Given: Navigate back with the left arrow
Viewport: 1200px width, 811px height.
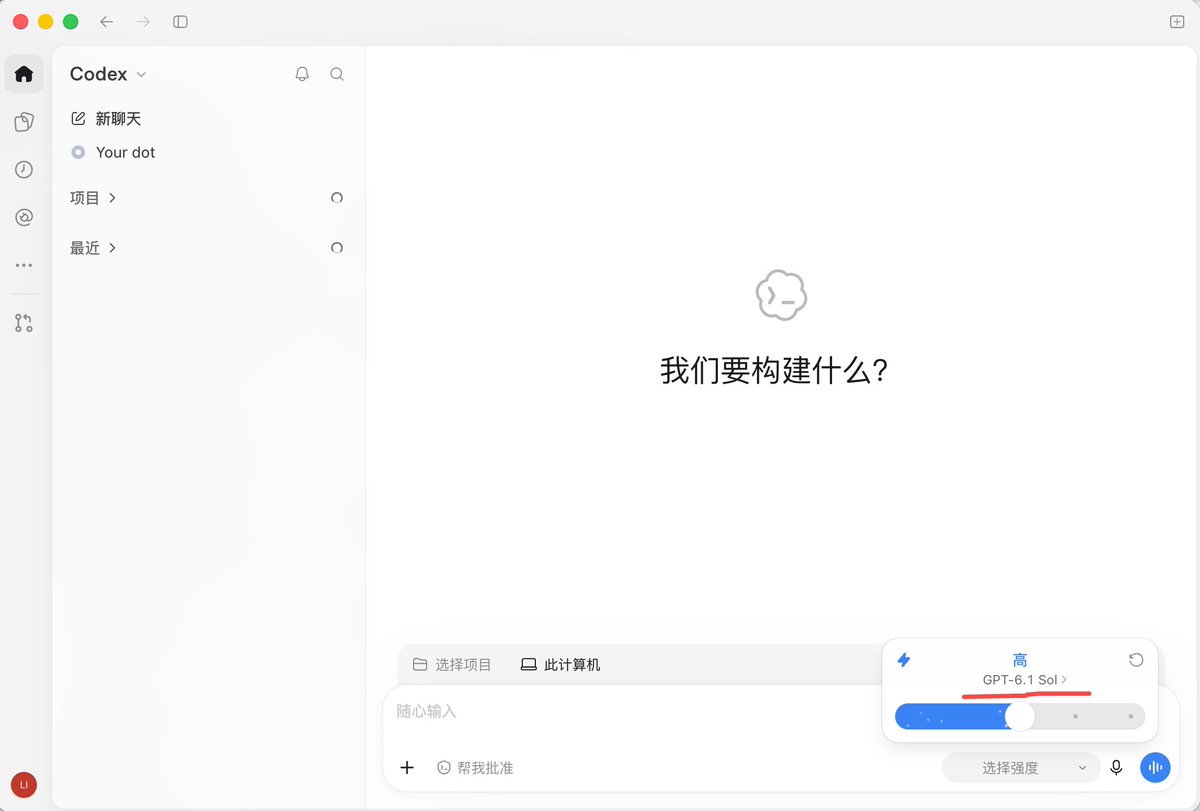Looking at the screenshot, I should [107, 21].
